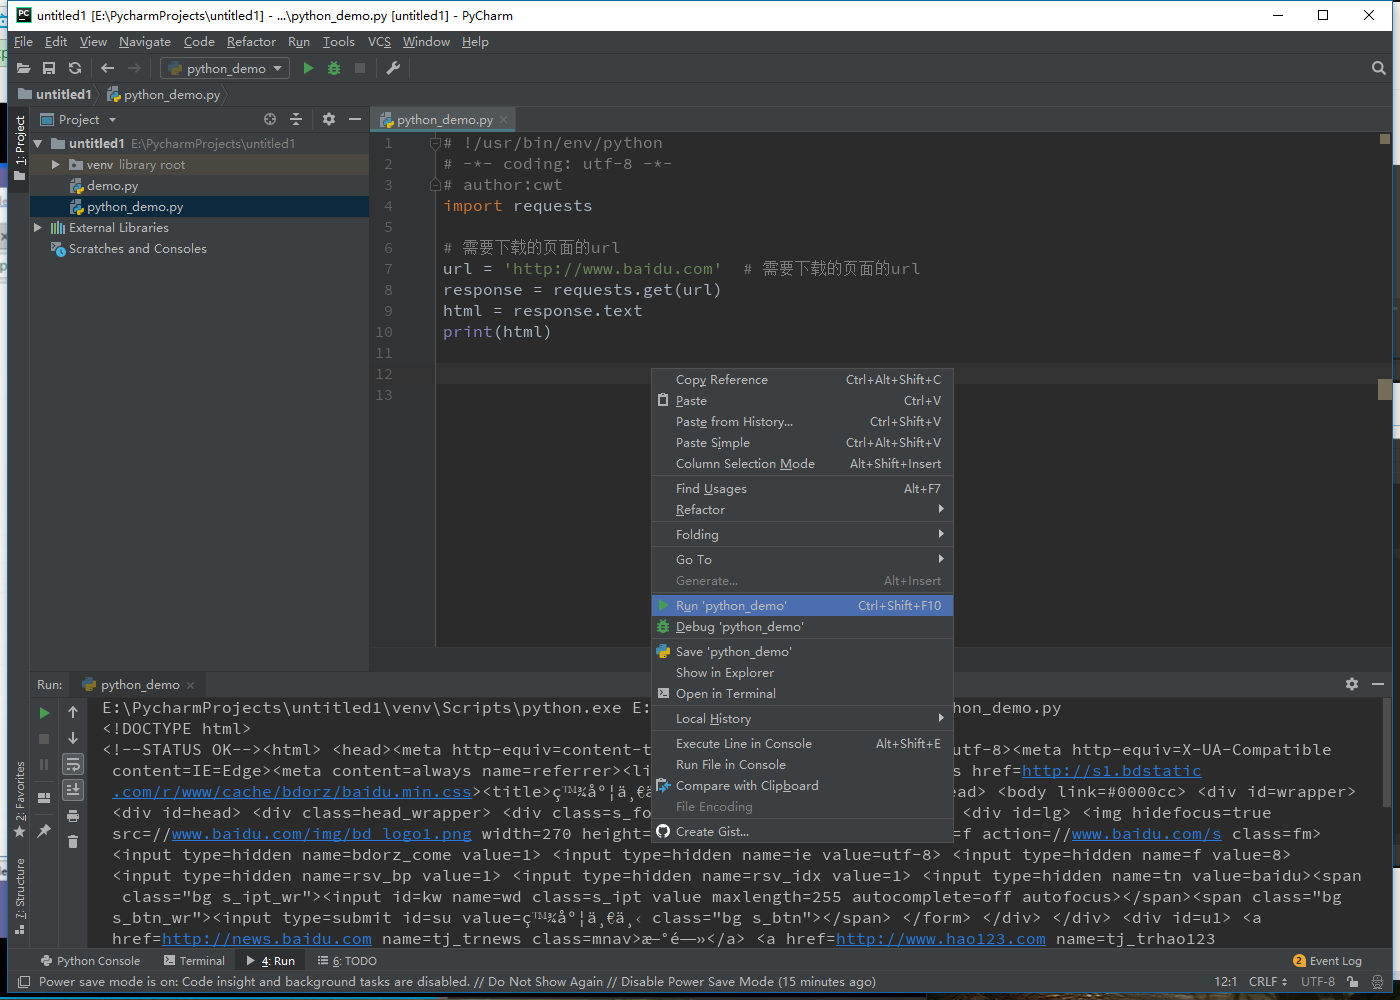Click the Rerun green arrow in Run panel

(44, 713)
